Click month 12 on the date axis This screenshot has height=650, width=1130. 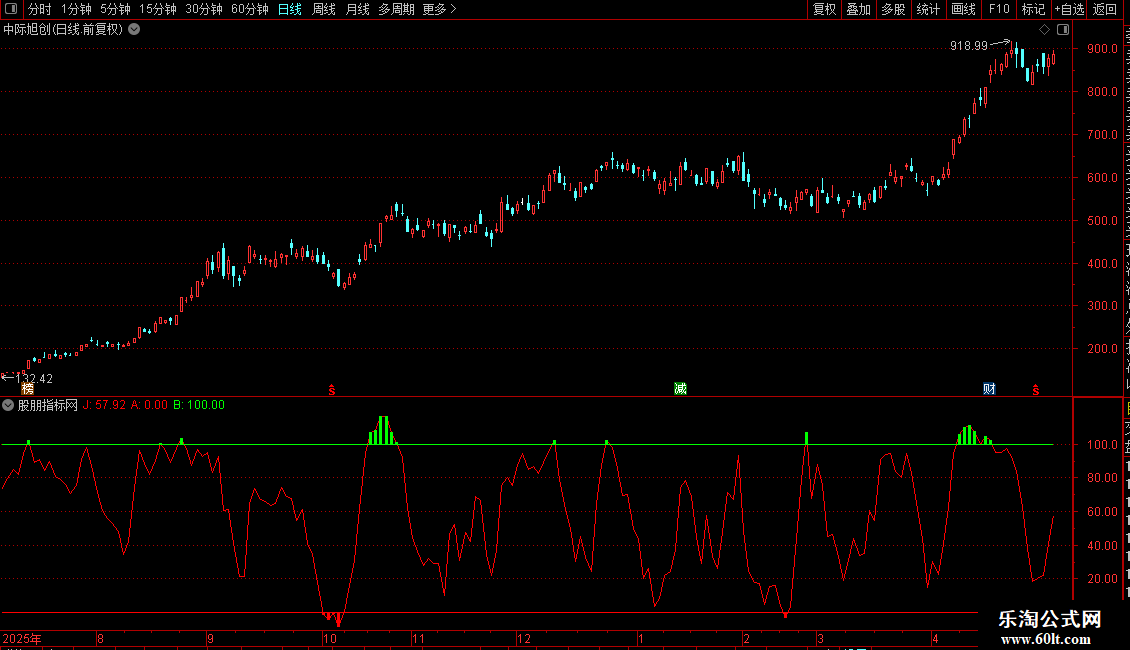524,638
